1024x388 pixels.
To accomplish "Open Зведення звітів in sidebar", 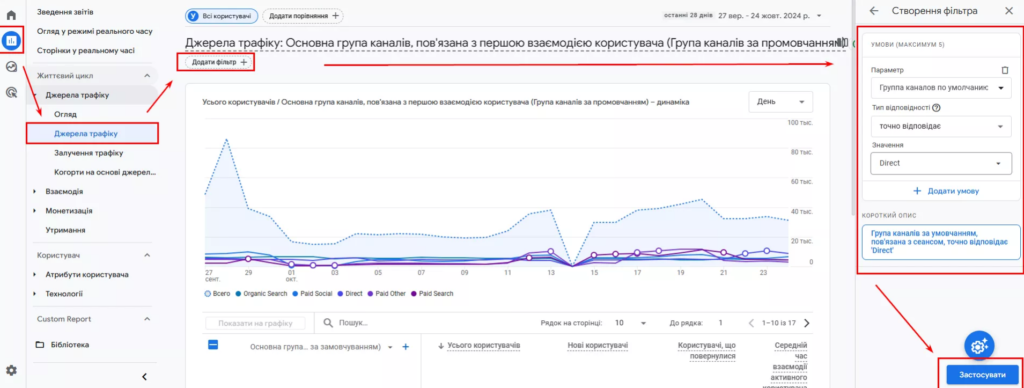I will click(x=65, y=12).
